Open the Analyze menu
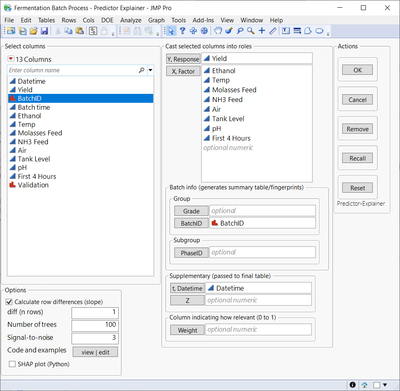The width and height of the screenshot is (400, 391). [131, 20]
